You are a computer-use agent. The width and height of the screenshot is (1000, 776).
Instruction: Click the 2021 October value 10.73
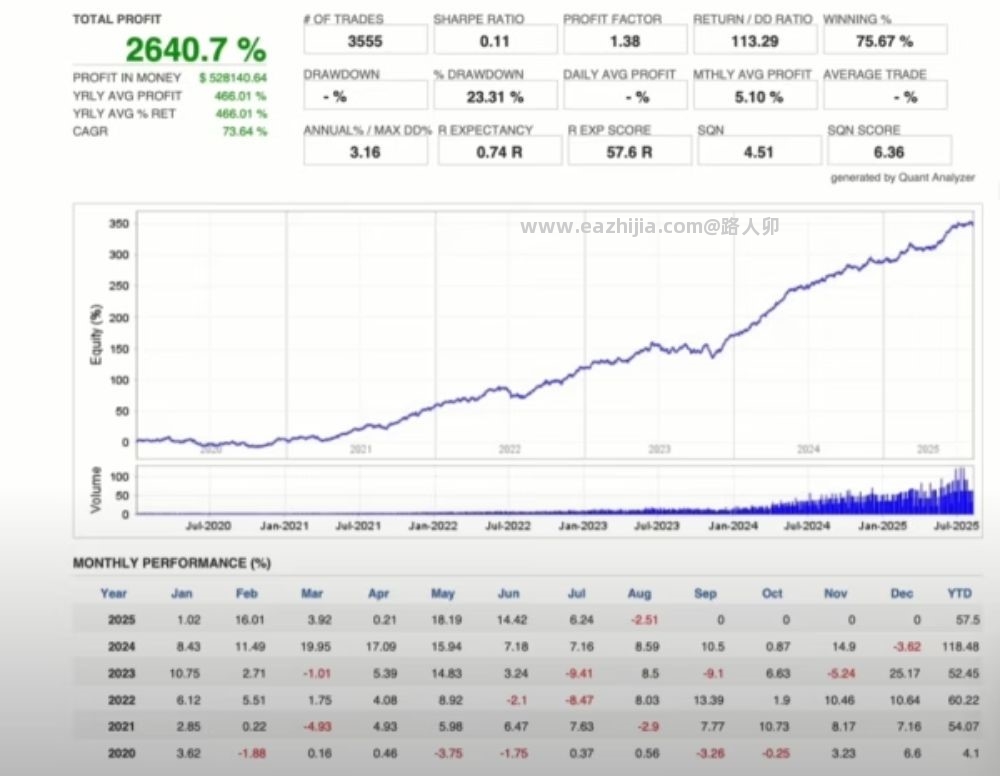click(774, 726)
